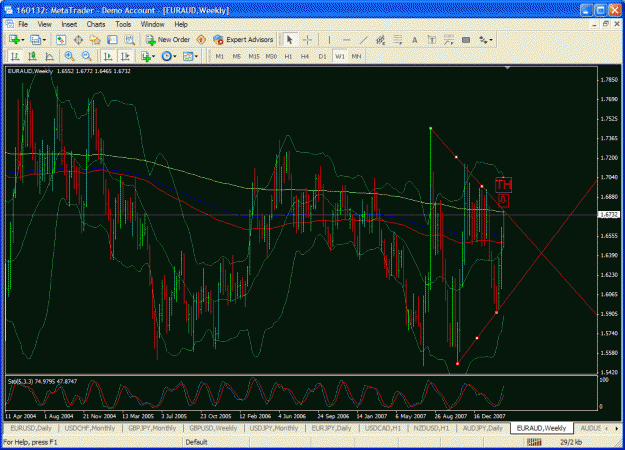Toggle chart auto scroll
Viewport: 625px width, 450px height.
[108, 56]
